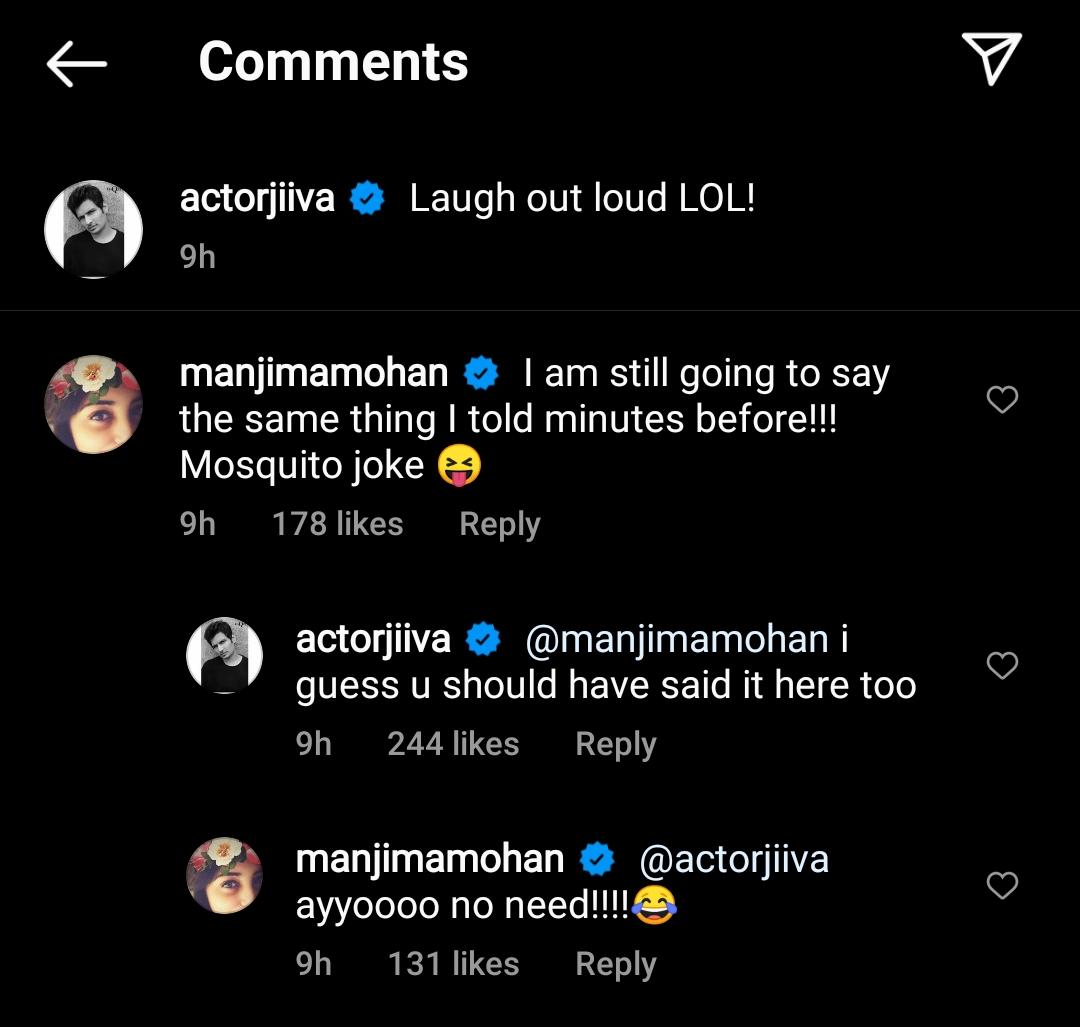This screenshot has height=1027, width=1080.
Task: Like manjimamohan's mosquito joke comment heart
Action: tap(1002, 400)
